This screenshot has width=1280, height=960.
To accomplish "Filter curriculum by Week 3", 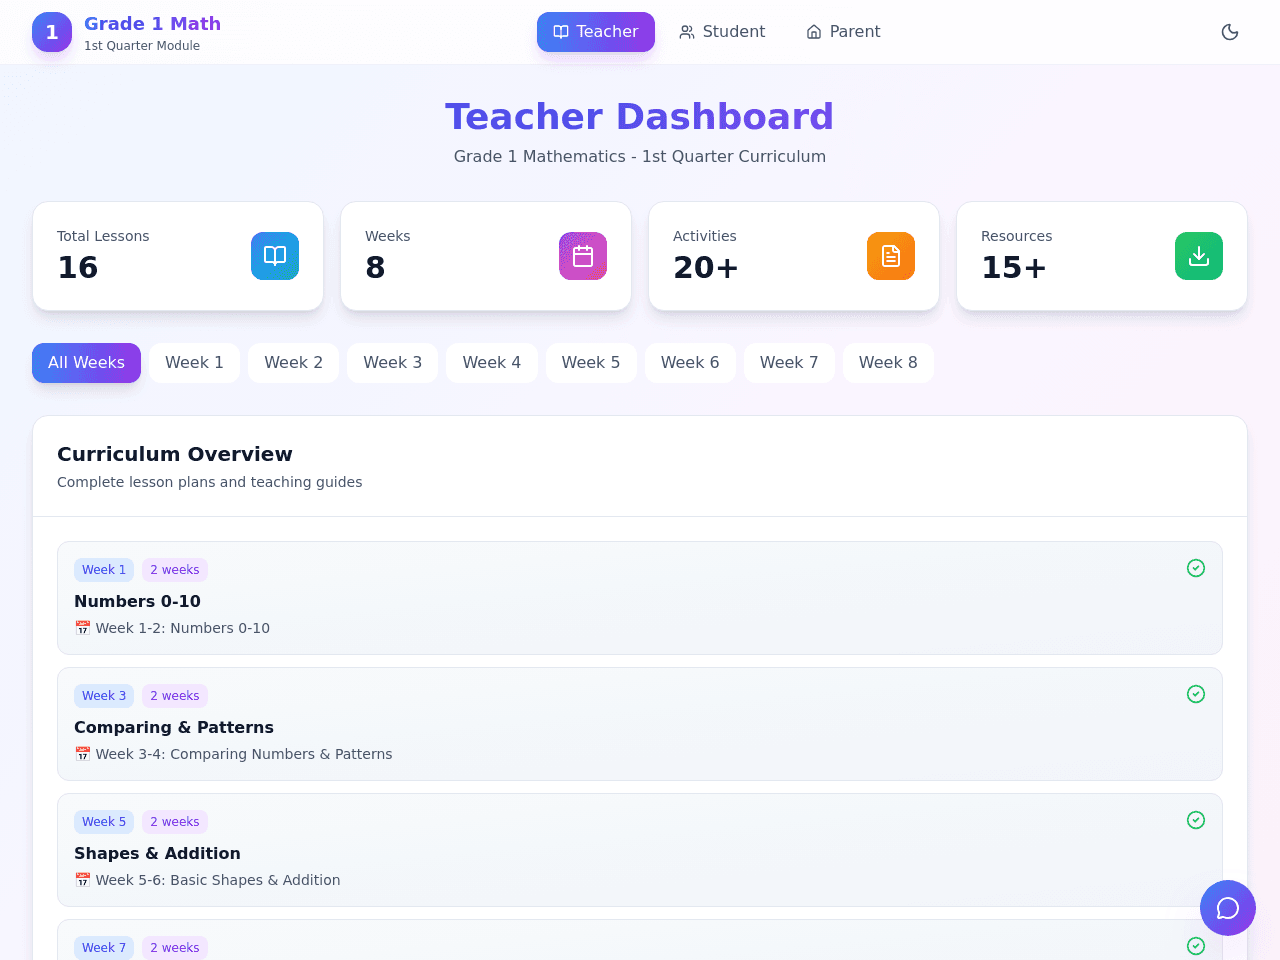I will [x=392, y=363].
